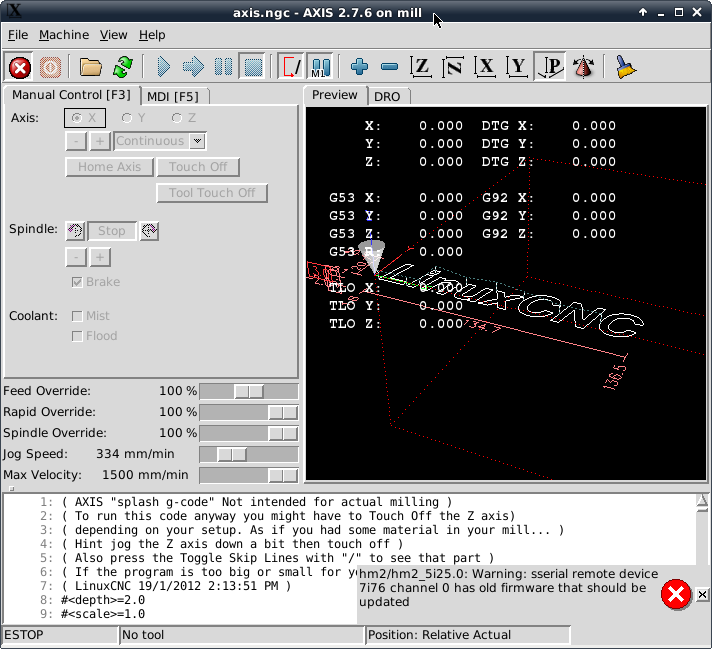
Task: Clear live plot with broom icon
Action: click(625, 67)
